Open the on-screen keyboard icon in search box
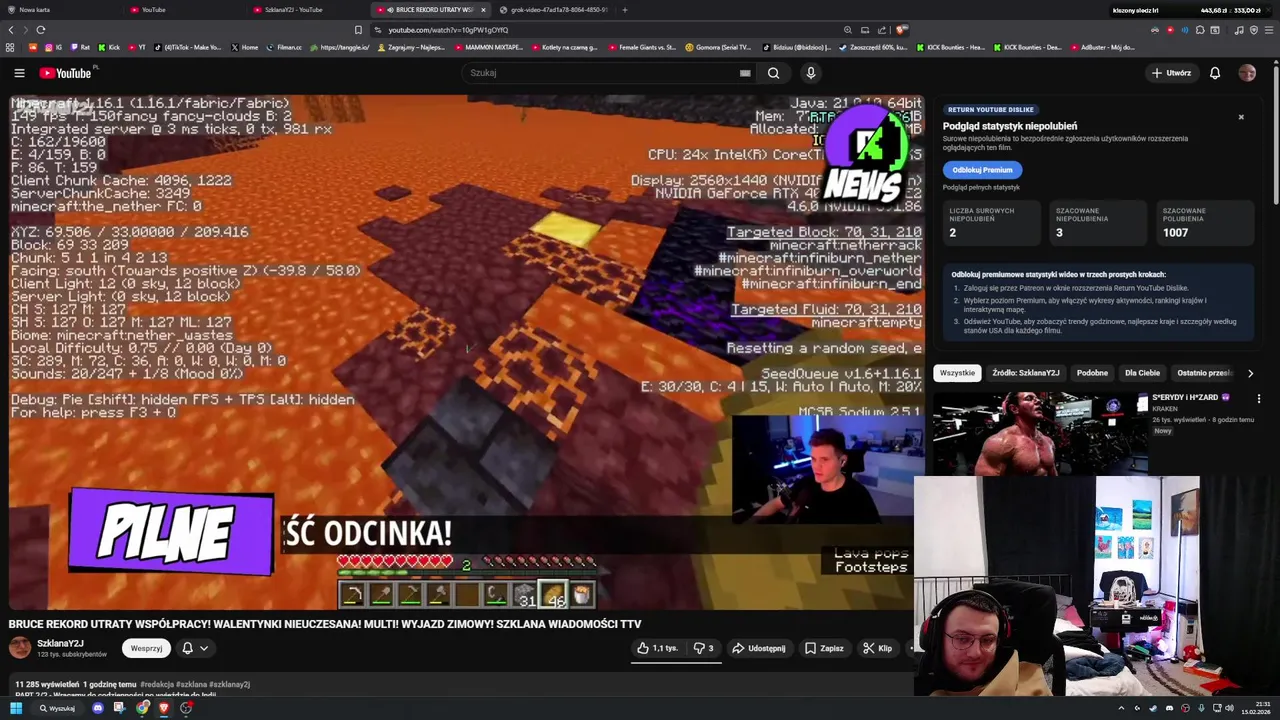The image size is (1280, 720). 745,73
